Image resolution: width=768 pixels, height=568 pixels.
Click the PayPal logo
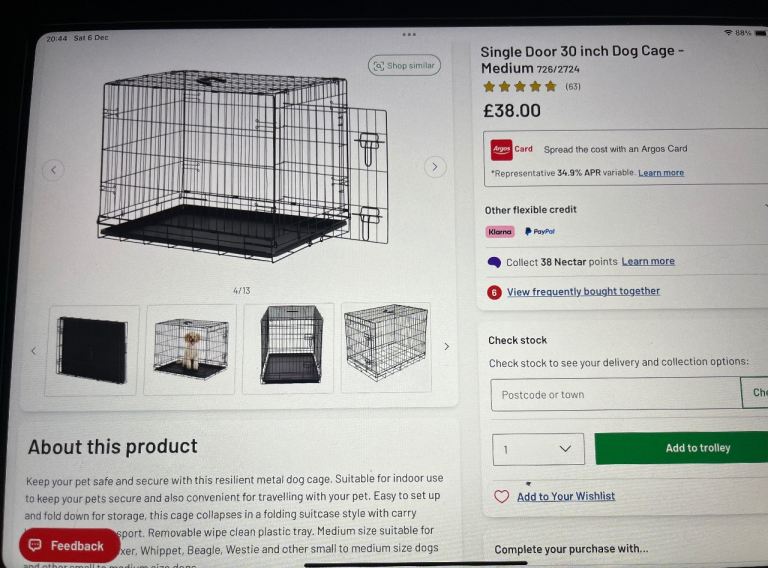tap(539, 232)
